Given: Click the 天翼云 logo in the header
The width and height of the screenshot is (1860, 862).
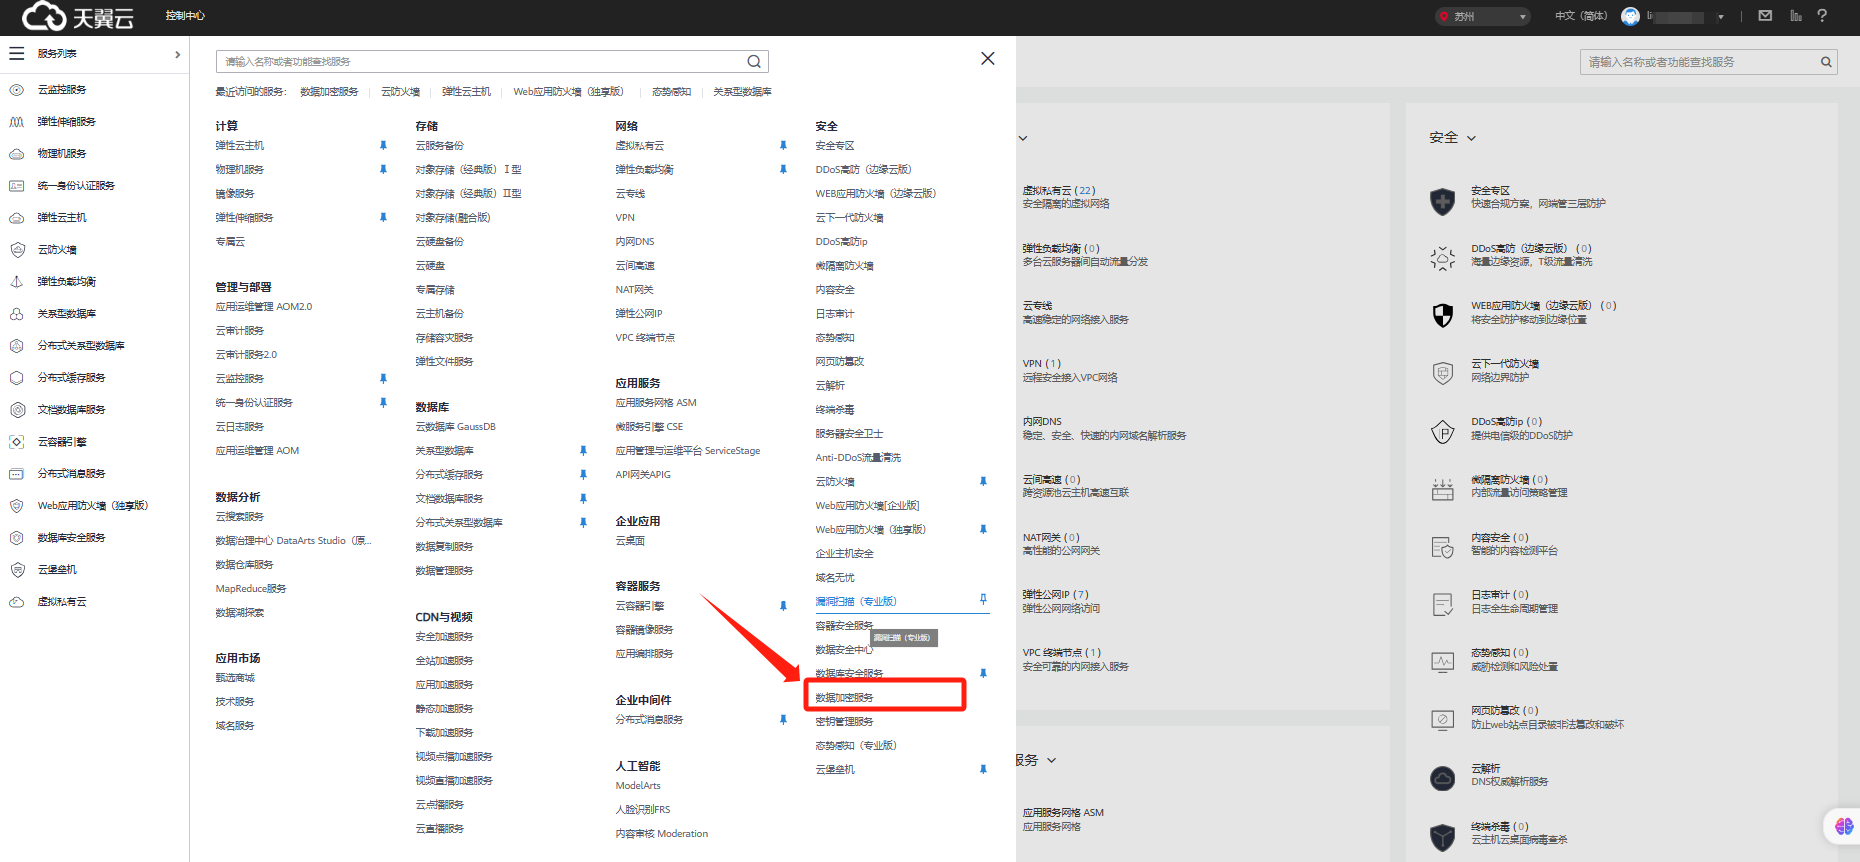Looking at the screenshot, I should [78, 16].
